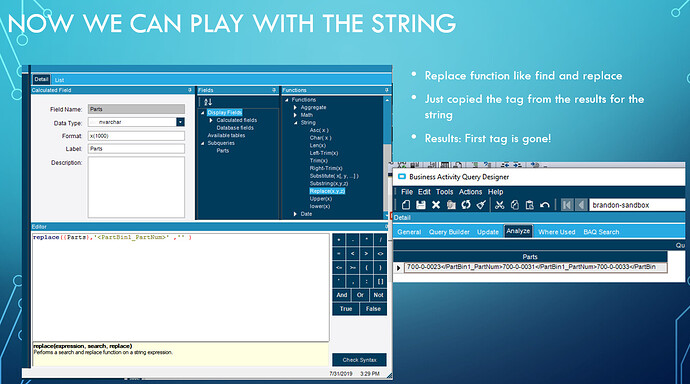Save the query with floppy icon
Image resolution: width=690 pixels, height=384 pixels.
click(421, 205)
